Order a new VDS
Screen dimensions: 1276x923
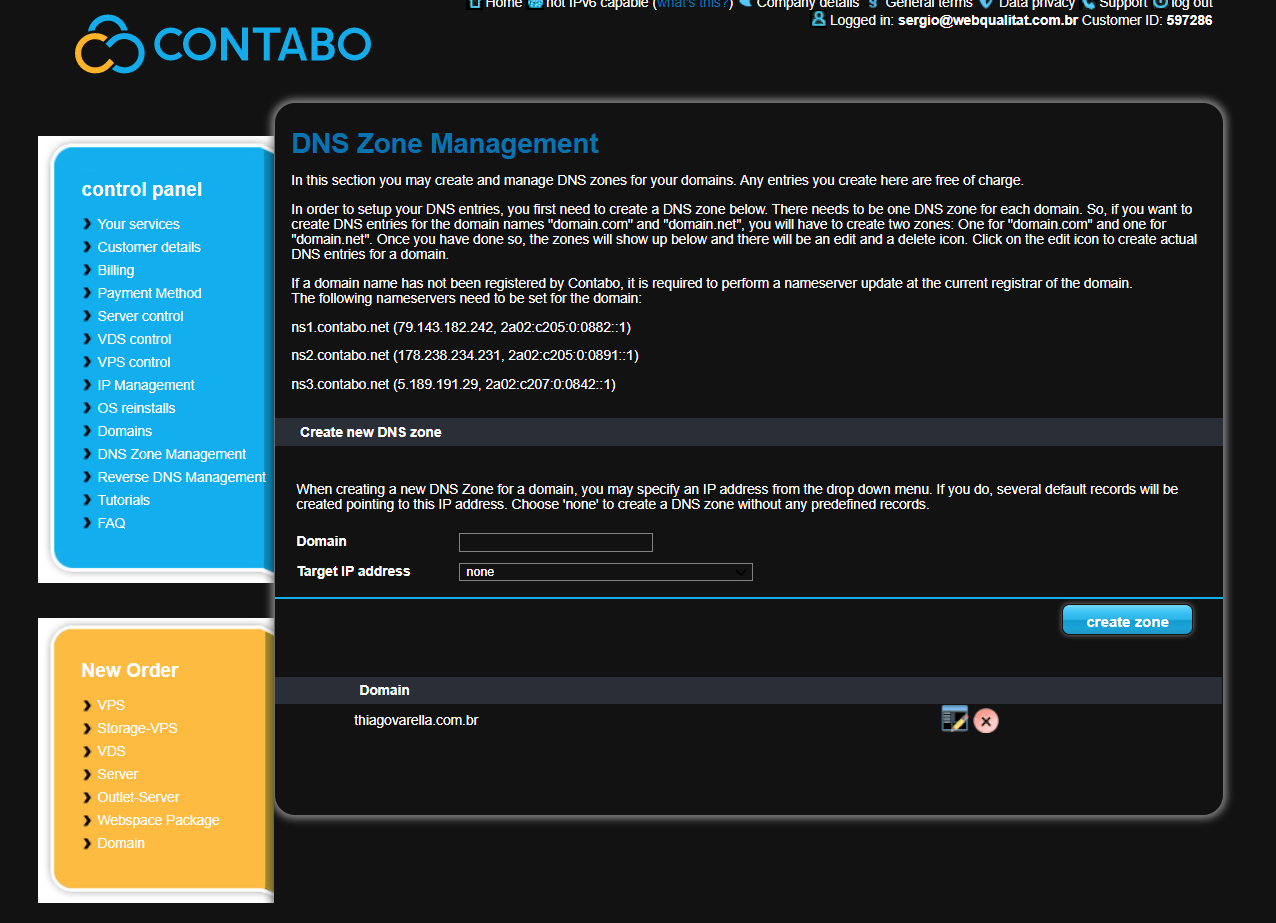pyautogui.click(x=111, y=751)
